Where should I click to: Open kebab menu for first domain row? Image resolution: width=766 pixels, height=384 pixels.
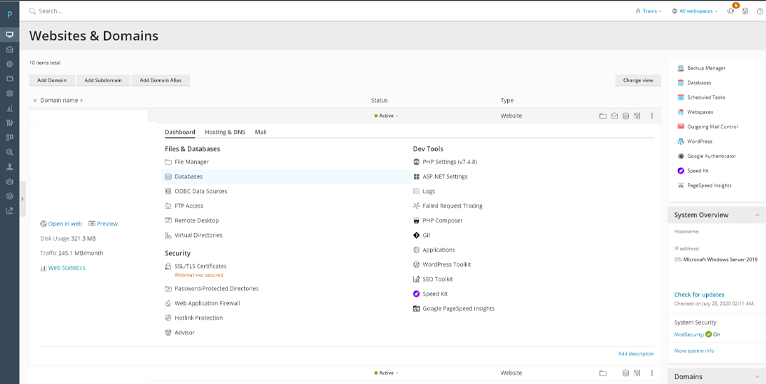tap(652, 116)
